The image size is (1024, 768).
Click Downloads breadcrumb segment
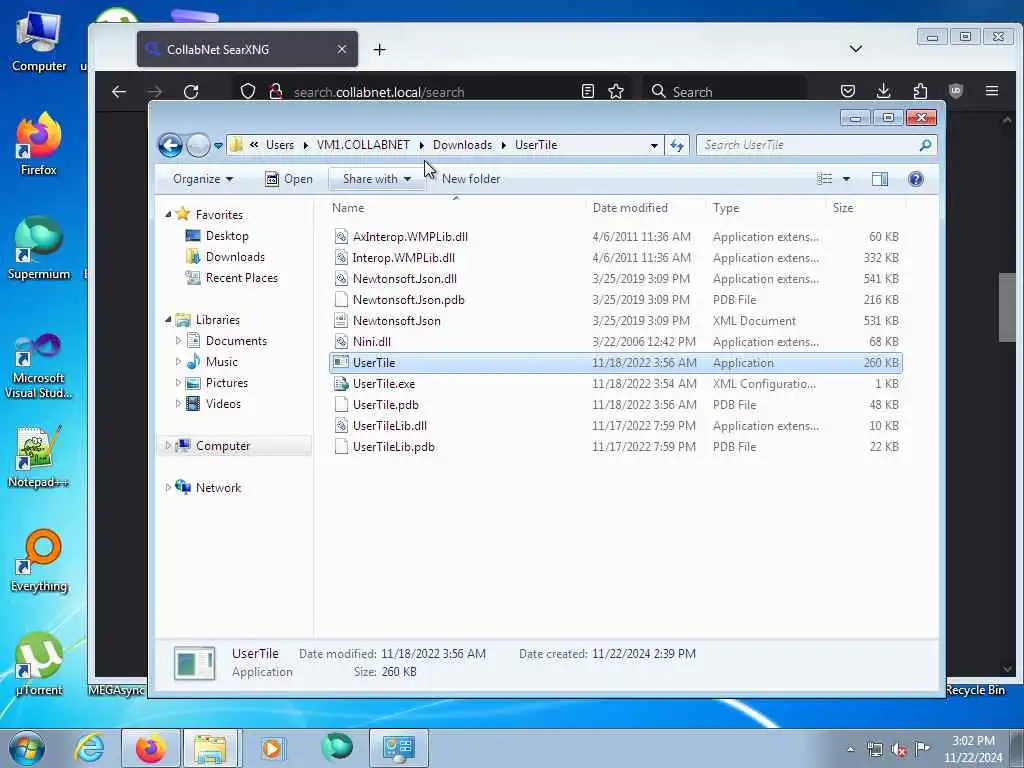click(462, 145)
